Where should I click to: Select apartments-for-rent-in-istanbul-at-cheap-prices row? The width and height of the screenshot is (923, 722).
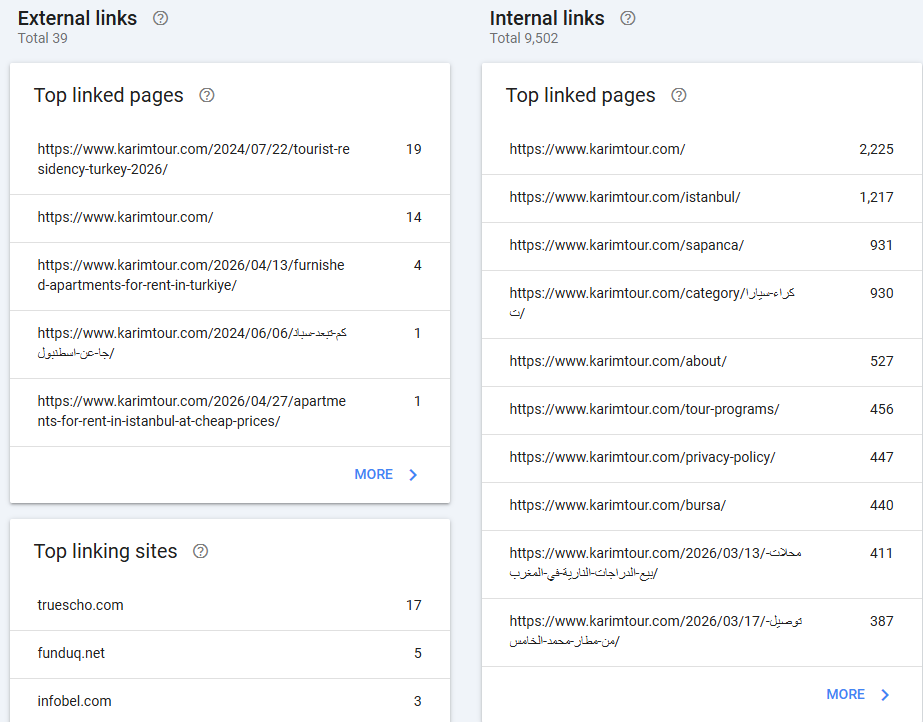coord(230,412)
